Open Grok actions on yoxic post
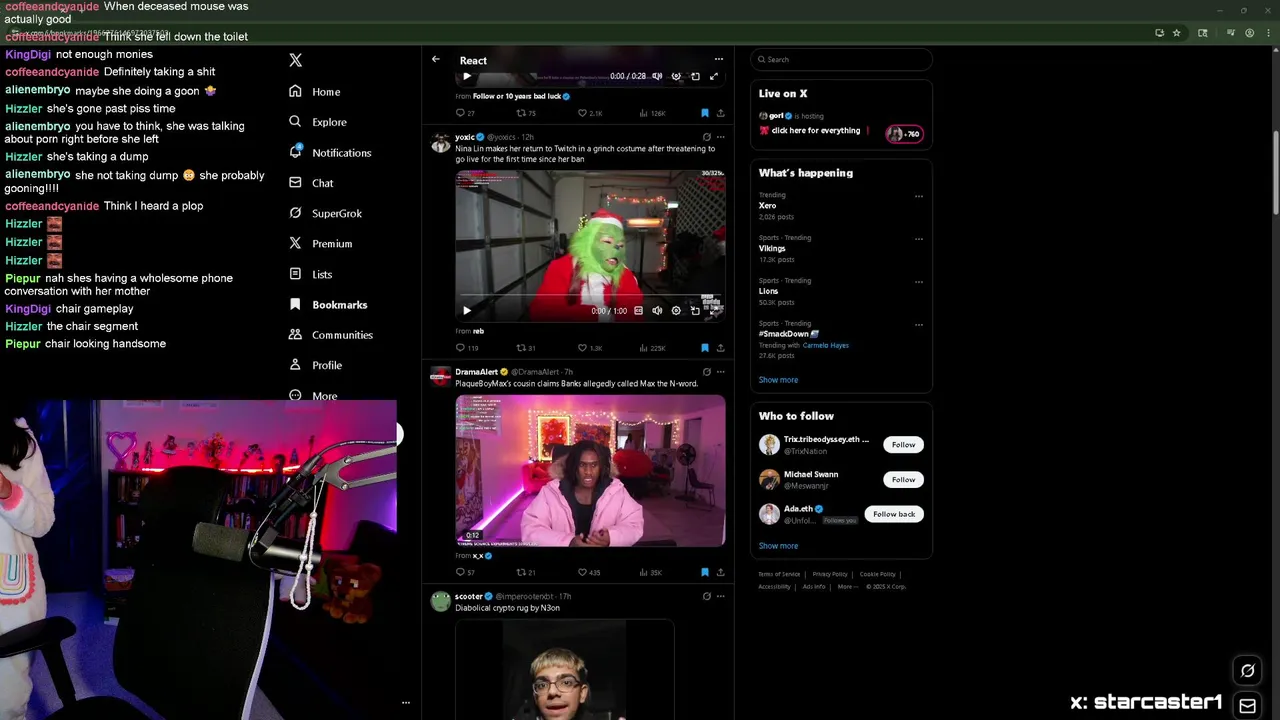Image resolution: width=1280 pixels, height=720 pixels. tap(706, 137)
